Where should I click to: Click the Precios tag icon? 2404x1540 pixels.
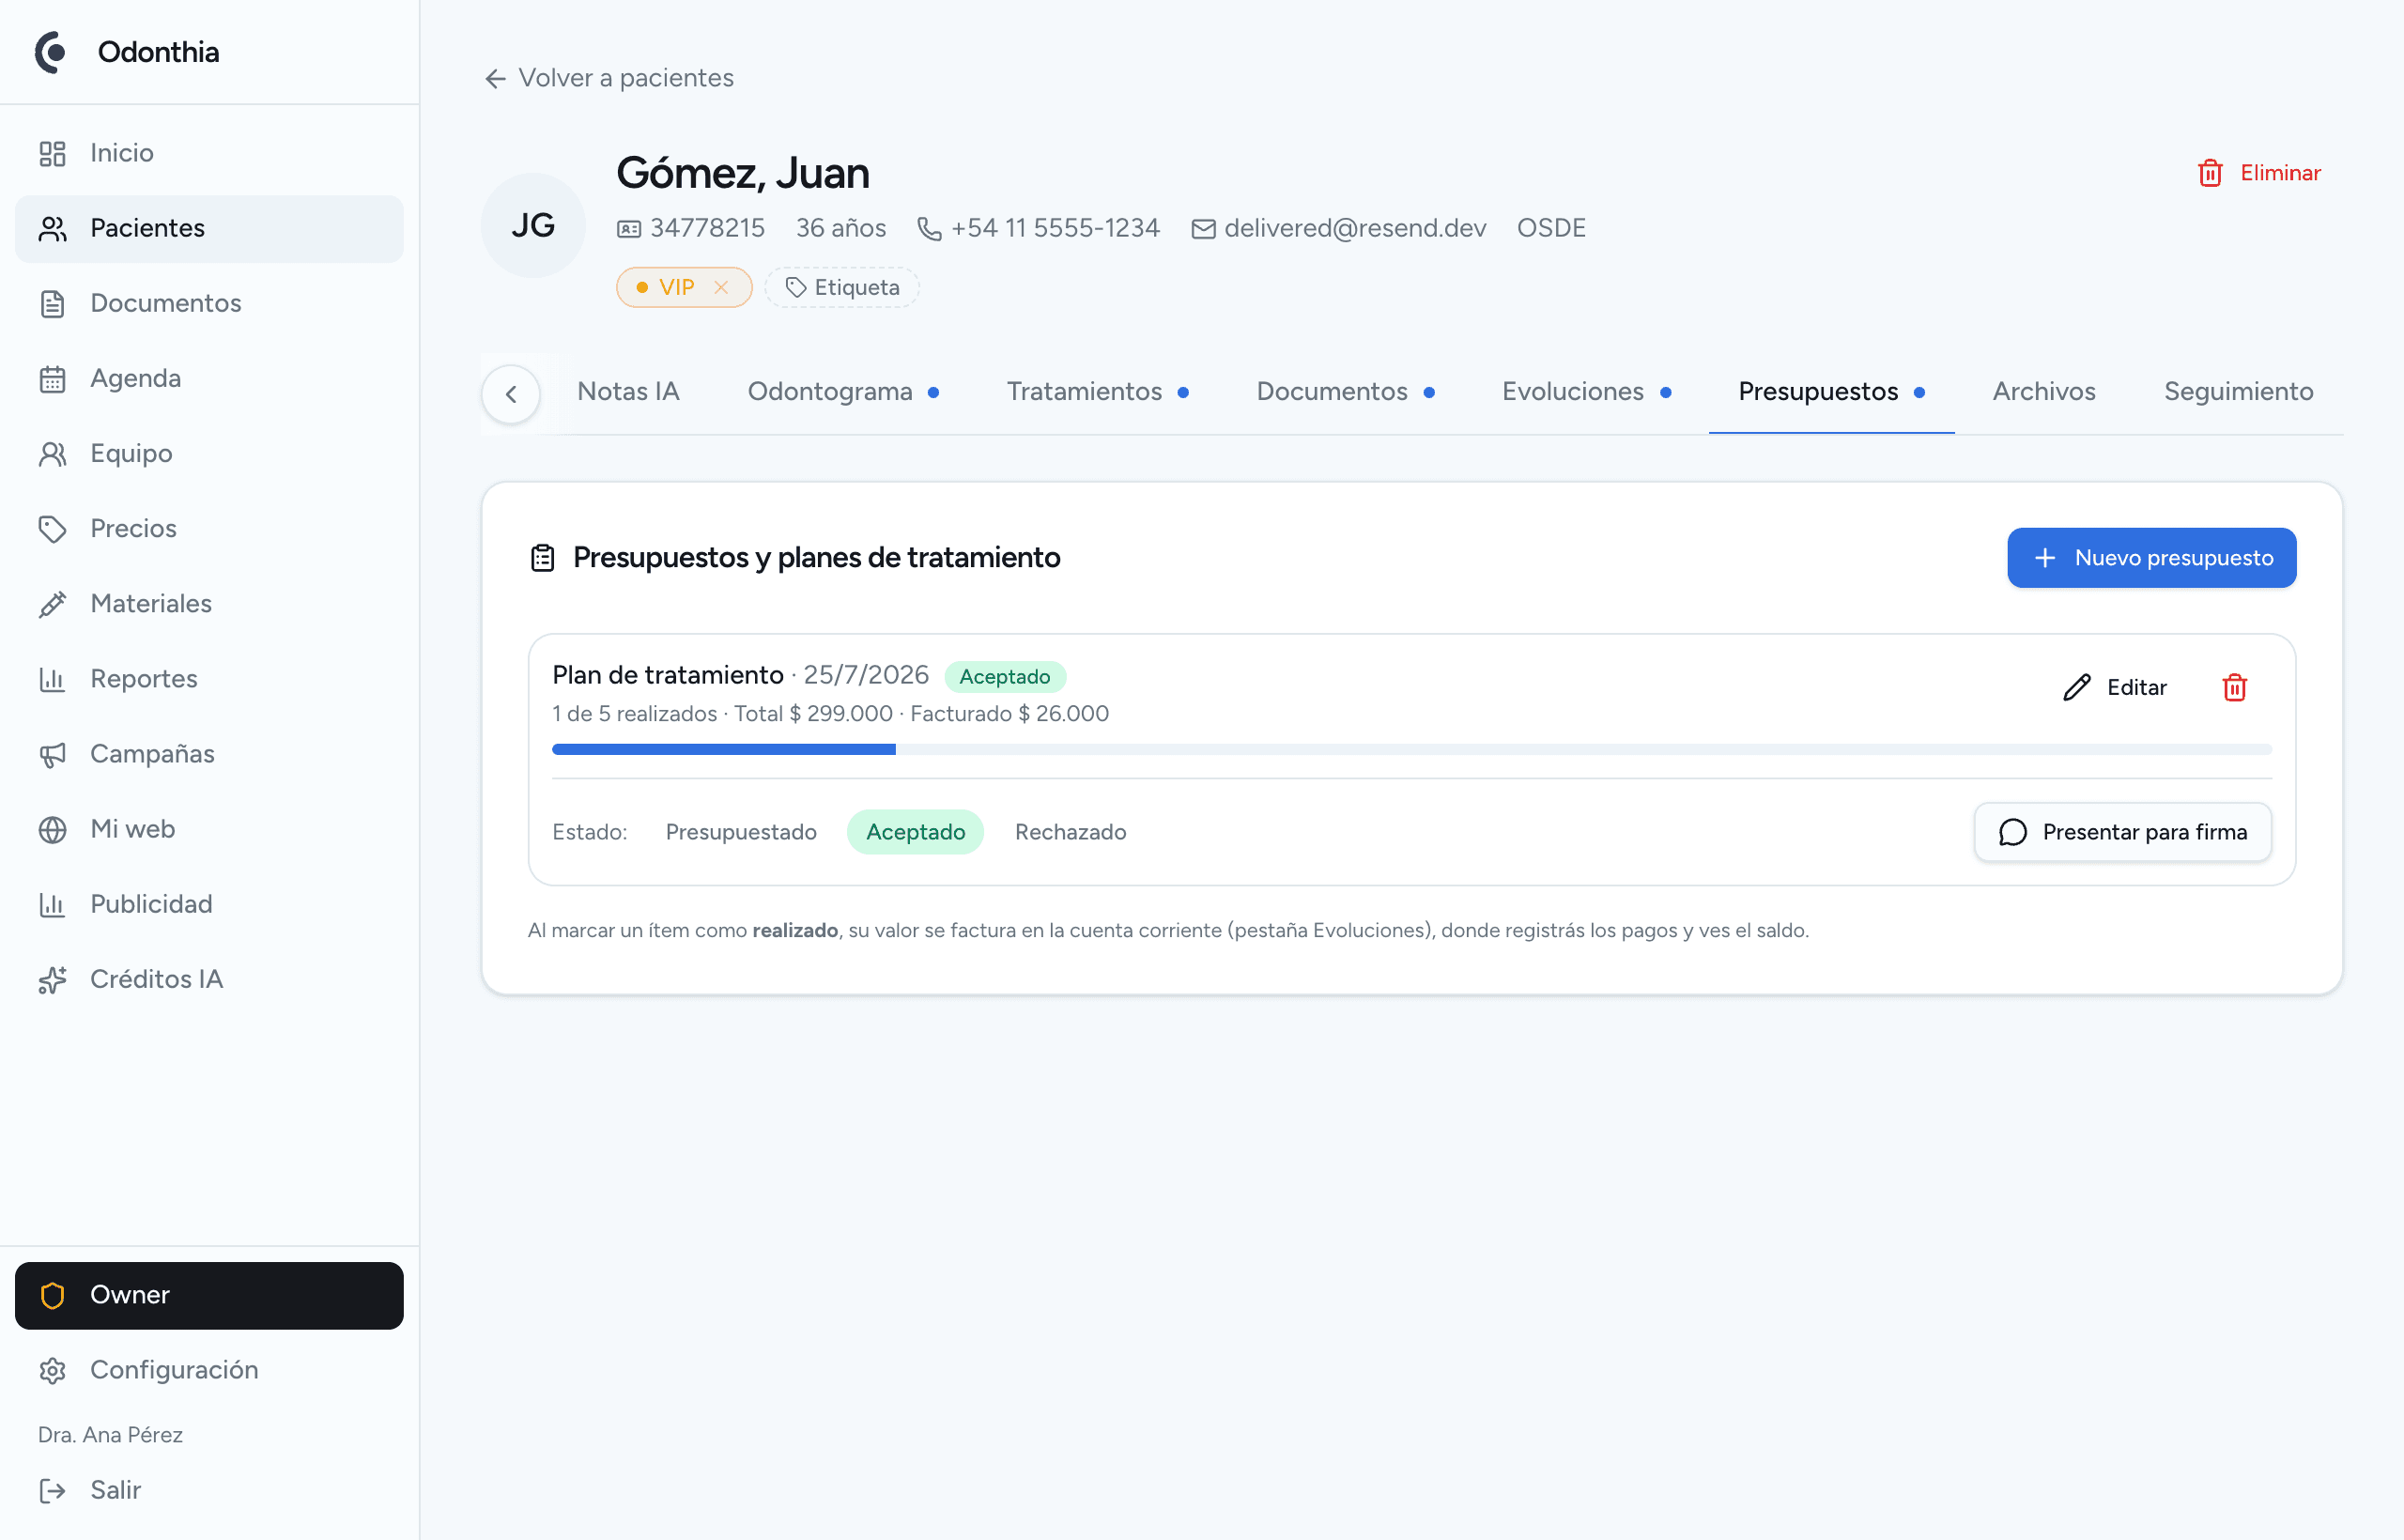click(x=52, y=529)
